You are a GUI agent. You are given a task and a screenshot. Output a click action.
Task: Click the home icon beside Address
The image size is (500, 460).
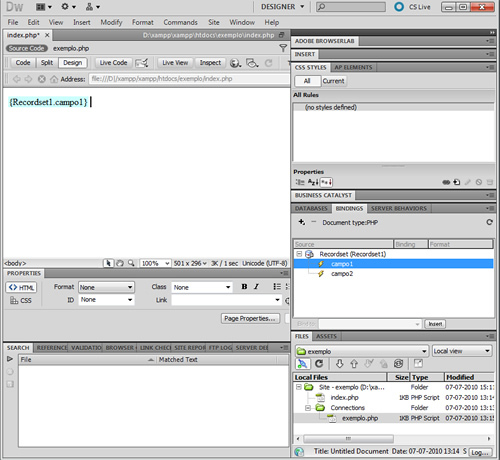pos(54,79)
